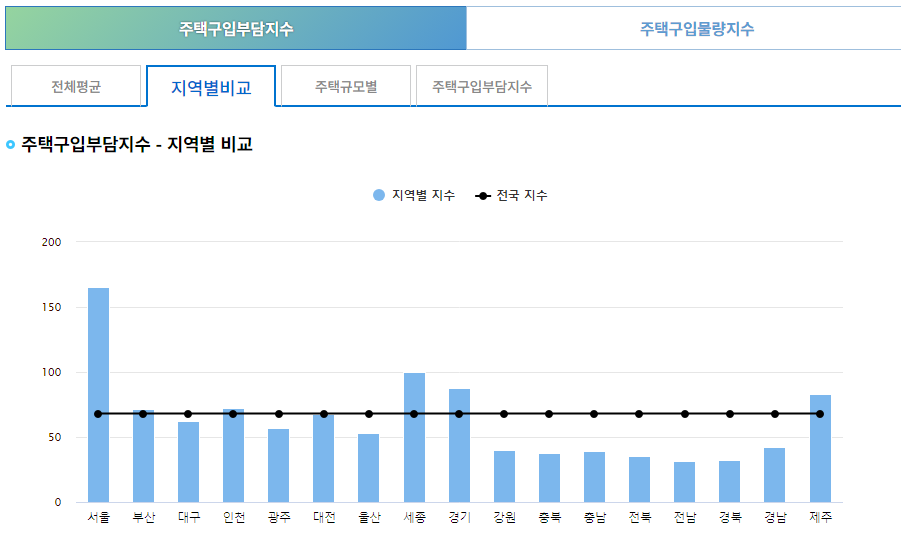Click the 전국 지수 line point above 광주
This screenshot has height=557, width=901.
point(279,414)
